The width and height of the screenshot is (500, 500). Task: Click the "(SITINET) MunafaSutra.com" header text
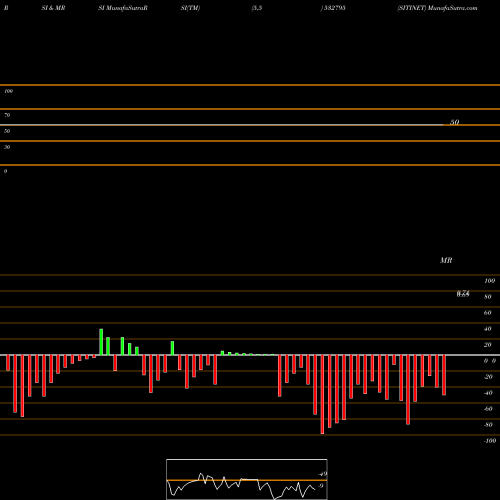click(x=437, y=8)
